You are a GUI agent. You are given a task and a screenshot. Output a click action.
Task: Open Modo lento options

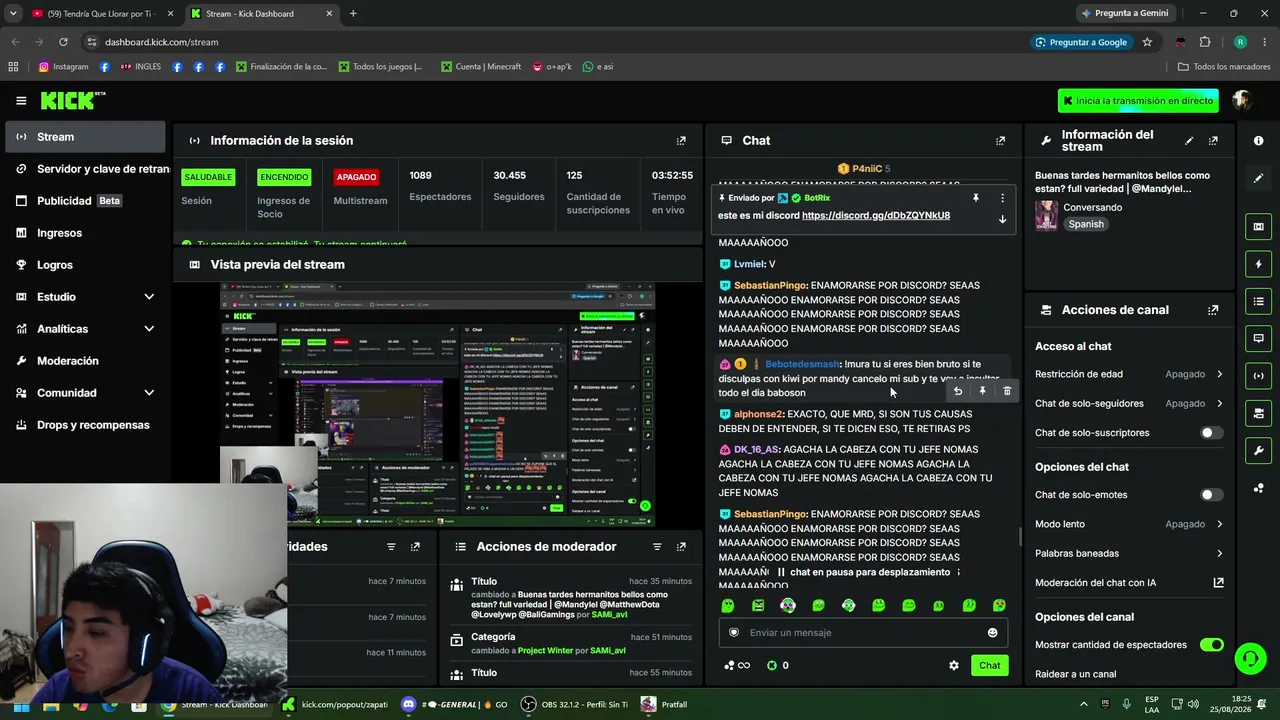(1129, 524)
